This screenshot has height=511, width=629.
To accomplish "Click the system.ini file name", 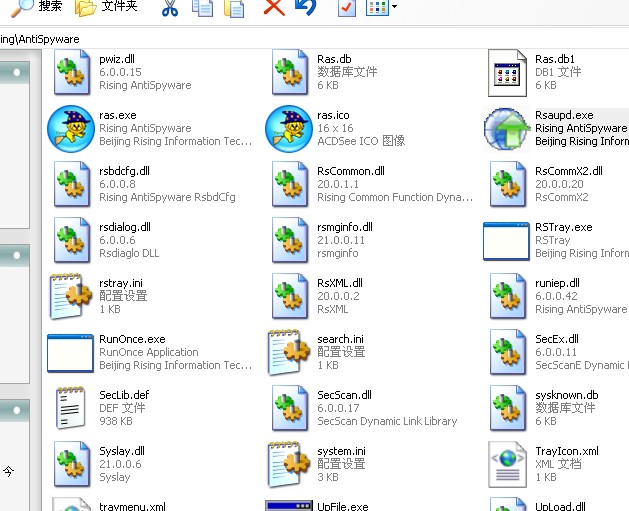I will 341,451.
